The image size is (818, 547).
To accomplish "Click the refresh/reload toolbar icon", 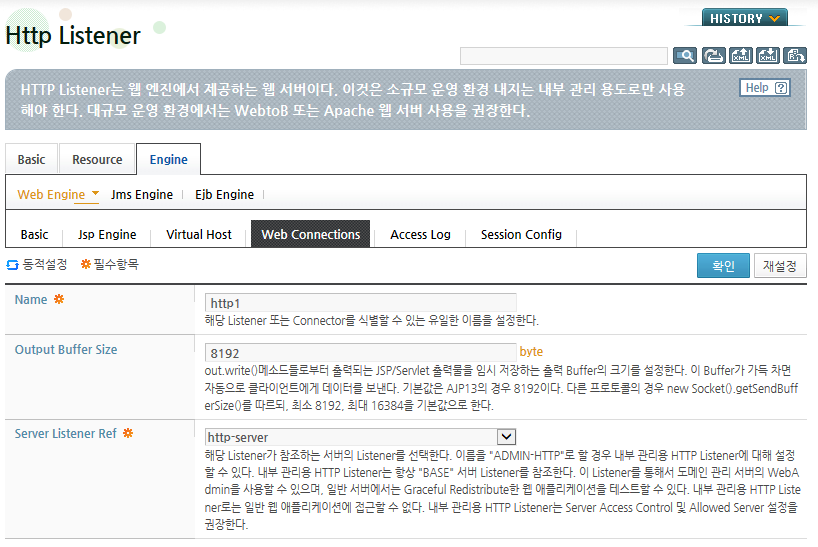I will (x=713, y=55).
